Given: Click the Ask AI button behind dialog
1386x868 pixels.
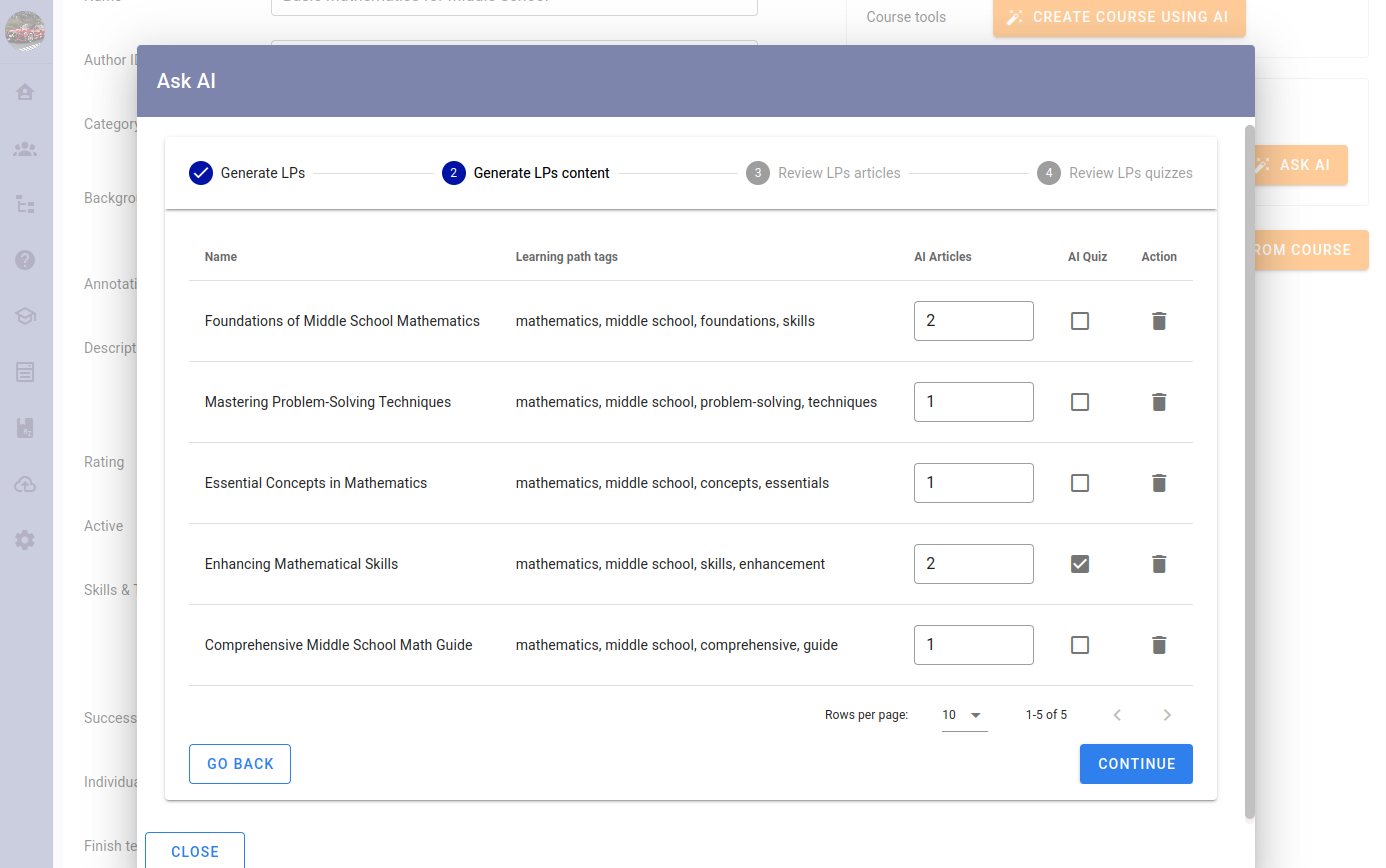Looking at the screenshot, I should pyautogui.click(x=1301, y=165).
